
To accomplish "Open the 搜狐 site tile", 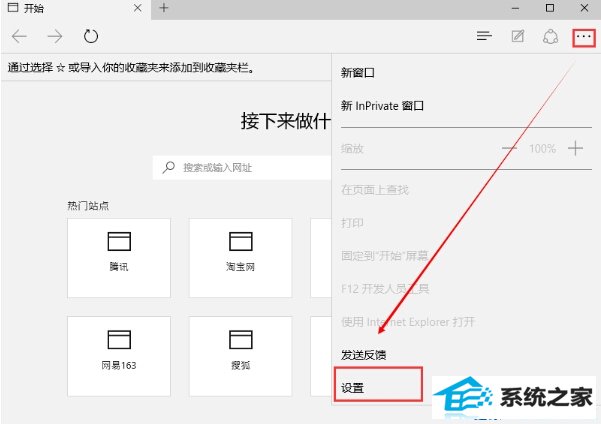I will tap(240, 356).
